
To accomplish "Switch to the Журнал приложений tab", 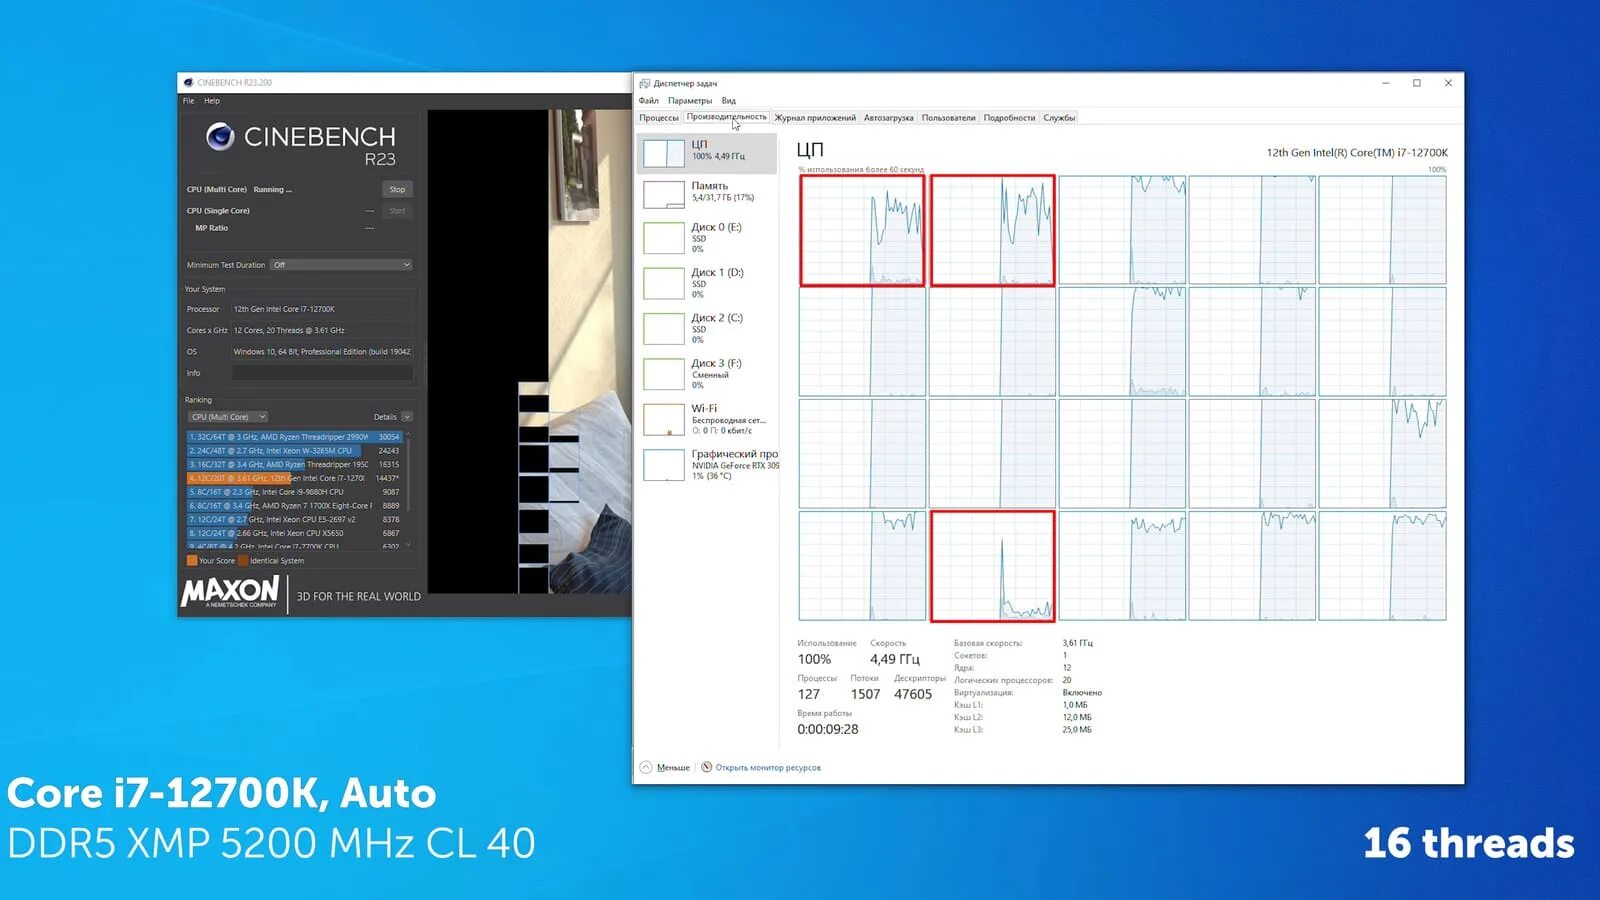I will point(815,118).
